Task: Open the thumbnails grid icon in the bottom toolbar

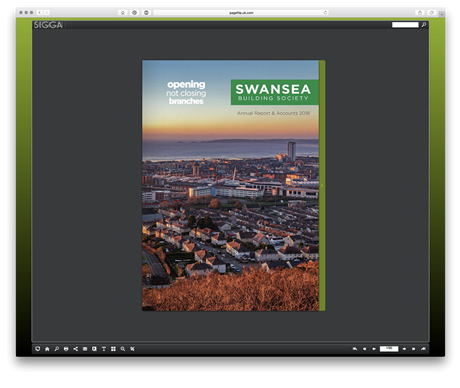Action: pyautogui.click(x=113, y=349)
